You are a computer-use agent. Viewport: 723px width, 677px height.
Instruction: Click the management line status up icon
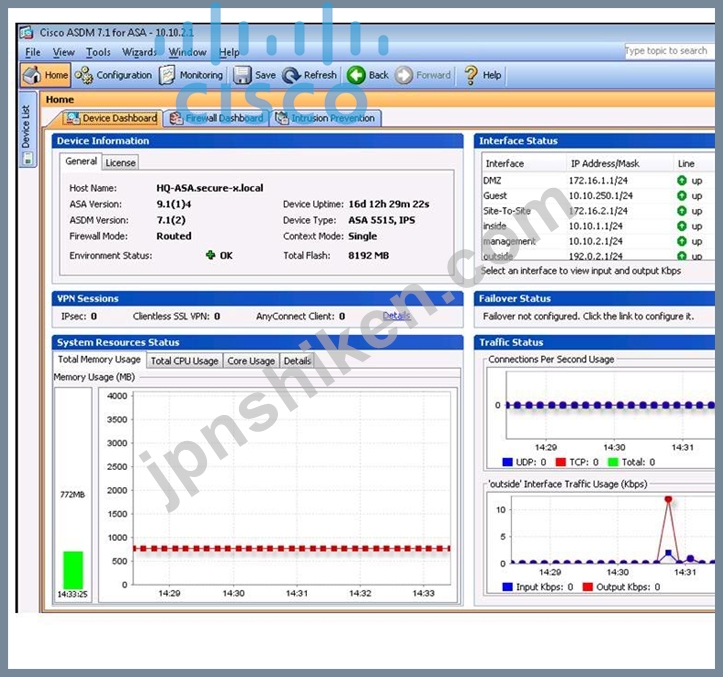(682, 241)
